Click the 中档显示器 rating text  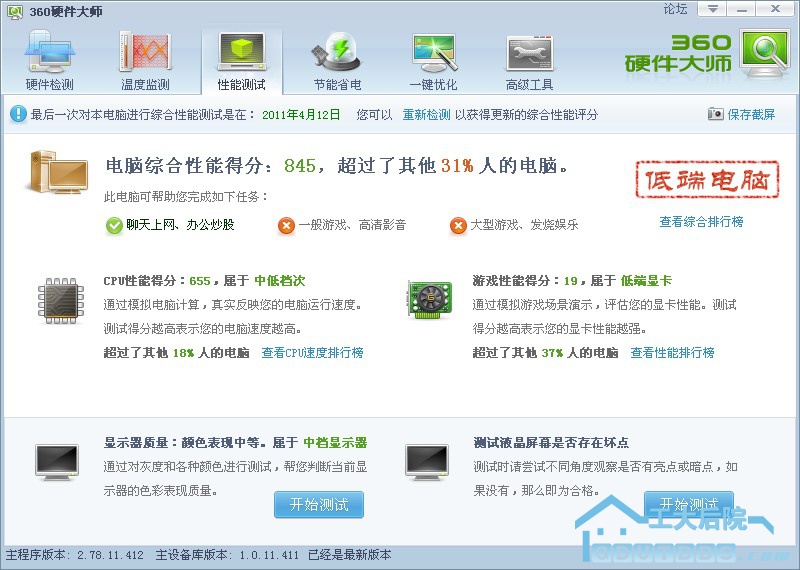[x=335, y=442]
